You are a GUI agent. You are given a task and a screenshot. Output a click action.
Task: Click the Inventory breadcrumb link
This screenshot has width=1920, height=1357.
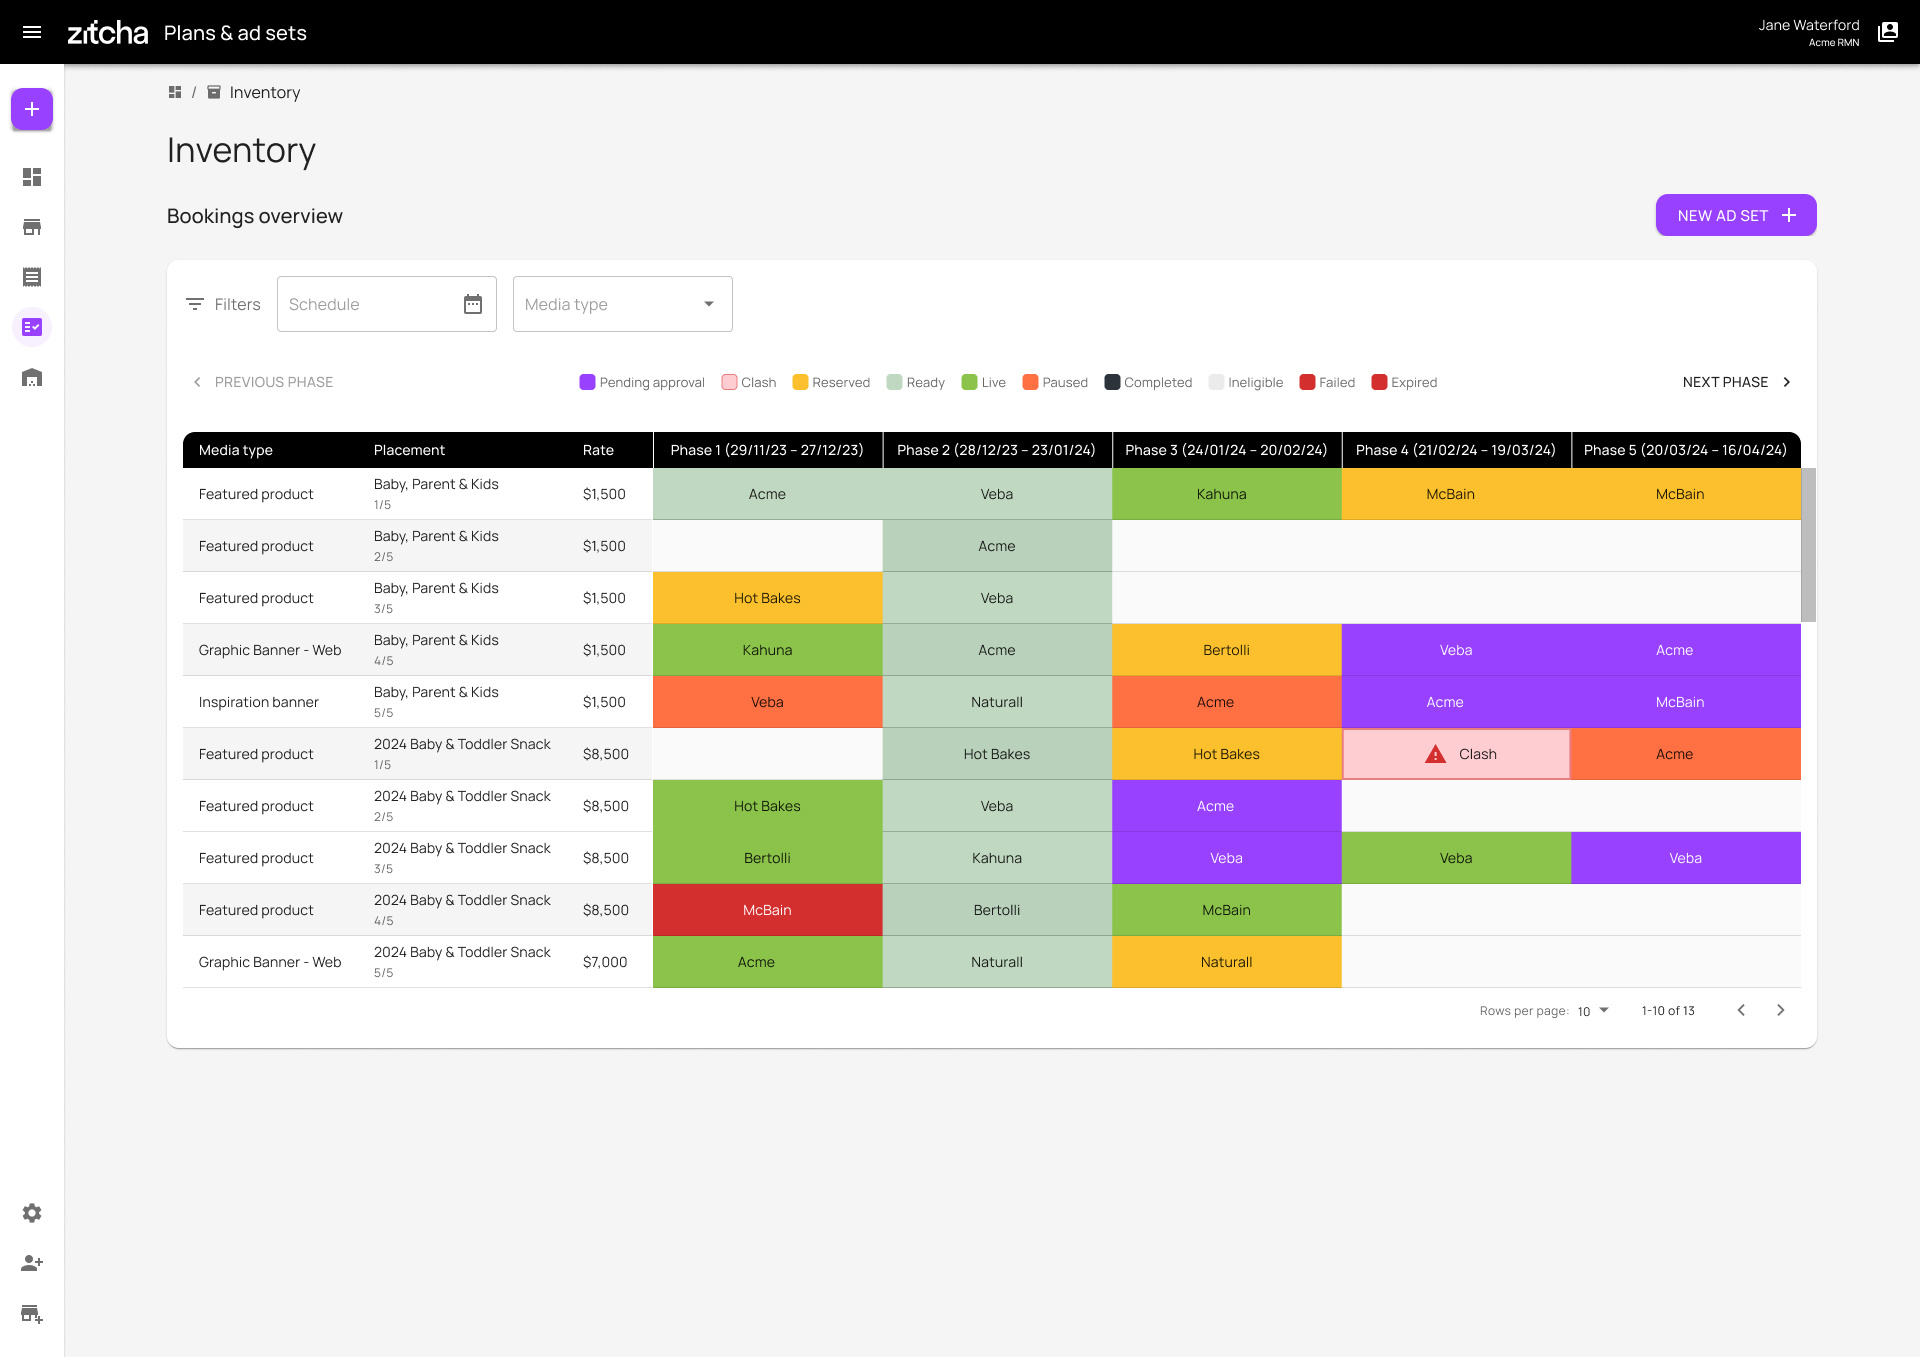(x=265, y=92)
